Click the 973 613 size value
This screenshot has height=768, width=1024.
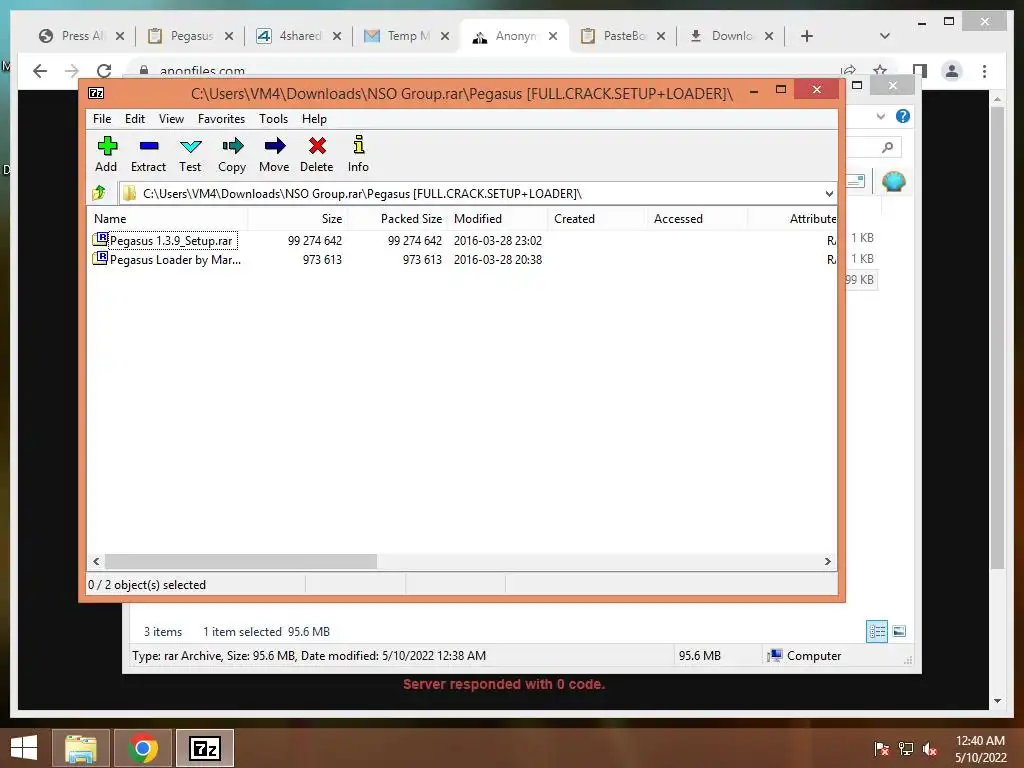click(x=322, y=260)
